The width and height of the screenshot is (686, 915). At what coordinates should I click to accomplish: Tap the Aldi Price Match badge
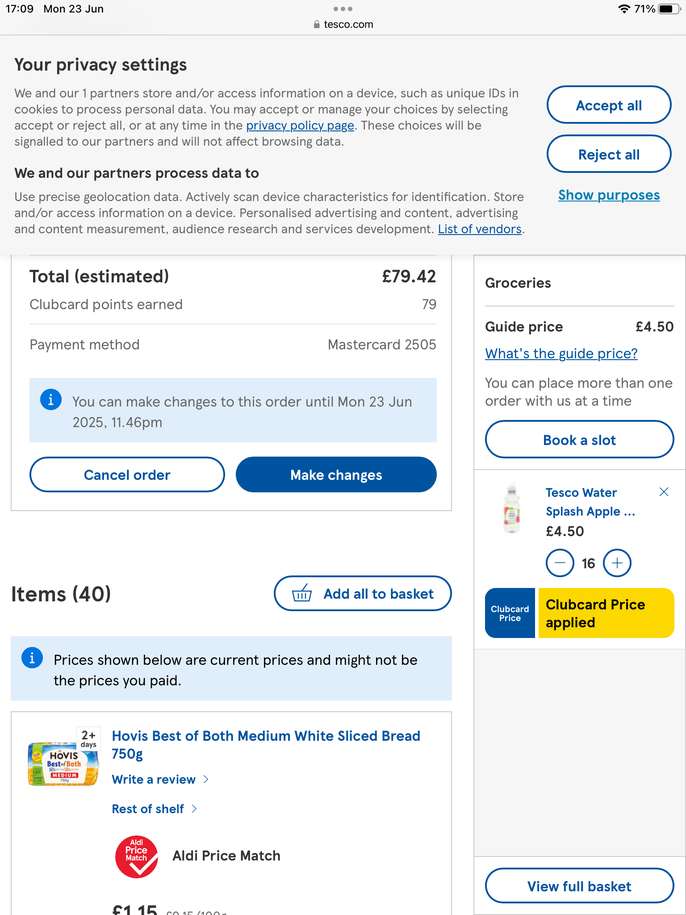pyautogui.click(x=136, y=856)
